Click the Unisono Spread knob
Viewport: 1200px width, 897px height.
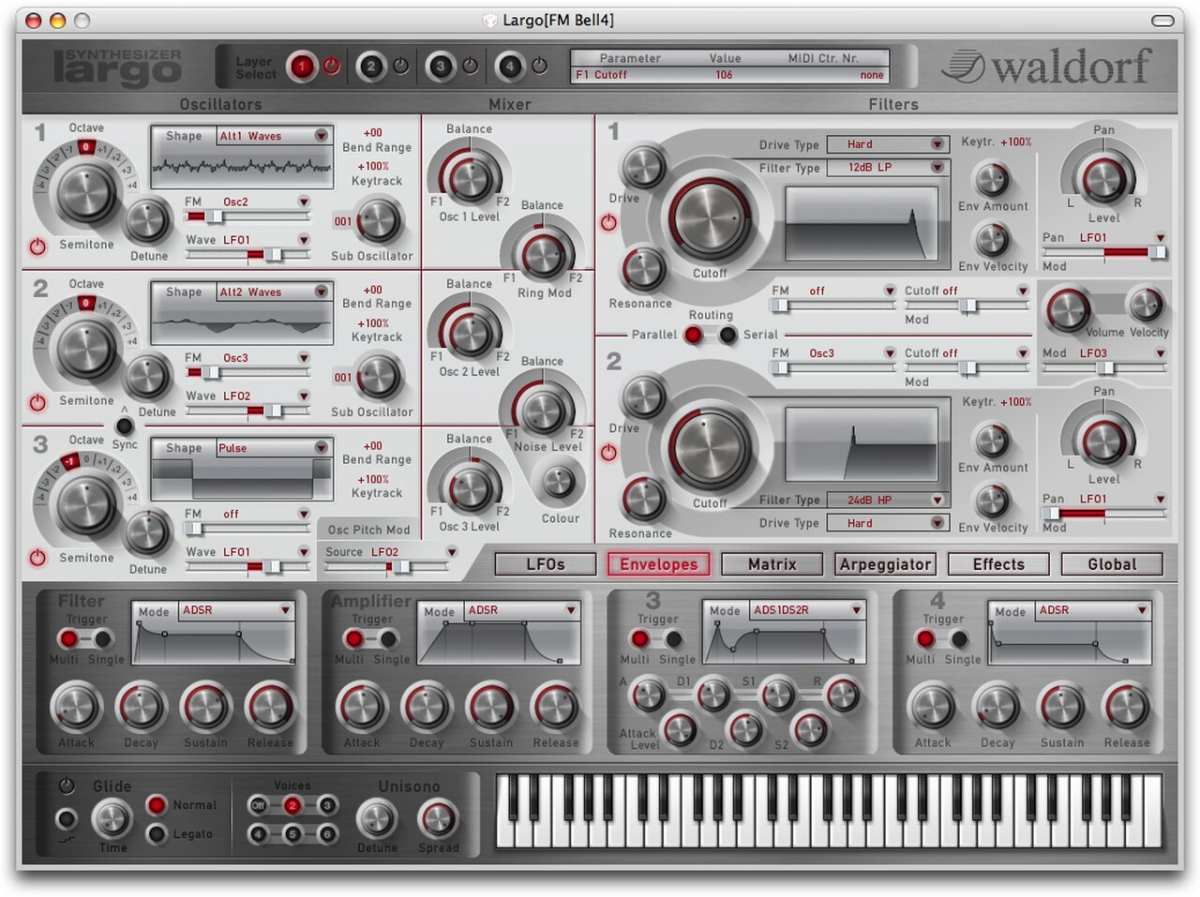coord(437,819)
